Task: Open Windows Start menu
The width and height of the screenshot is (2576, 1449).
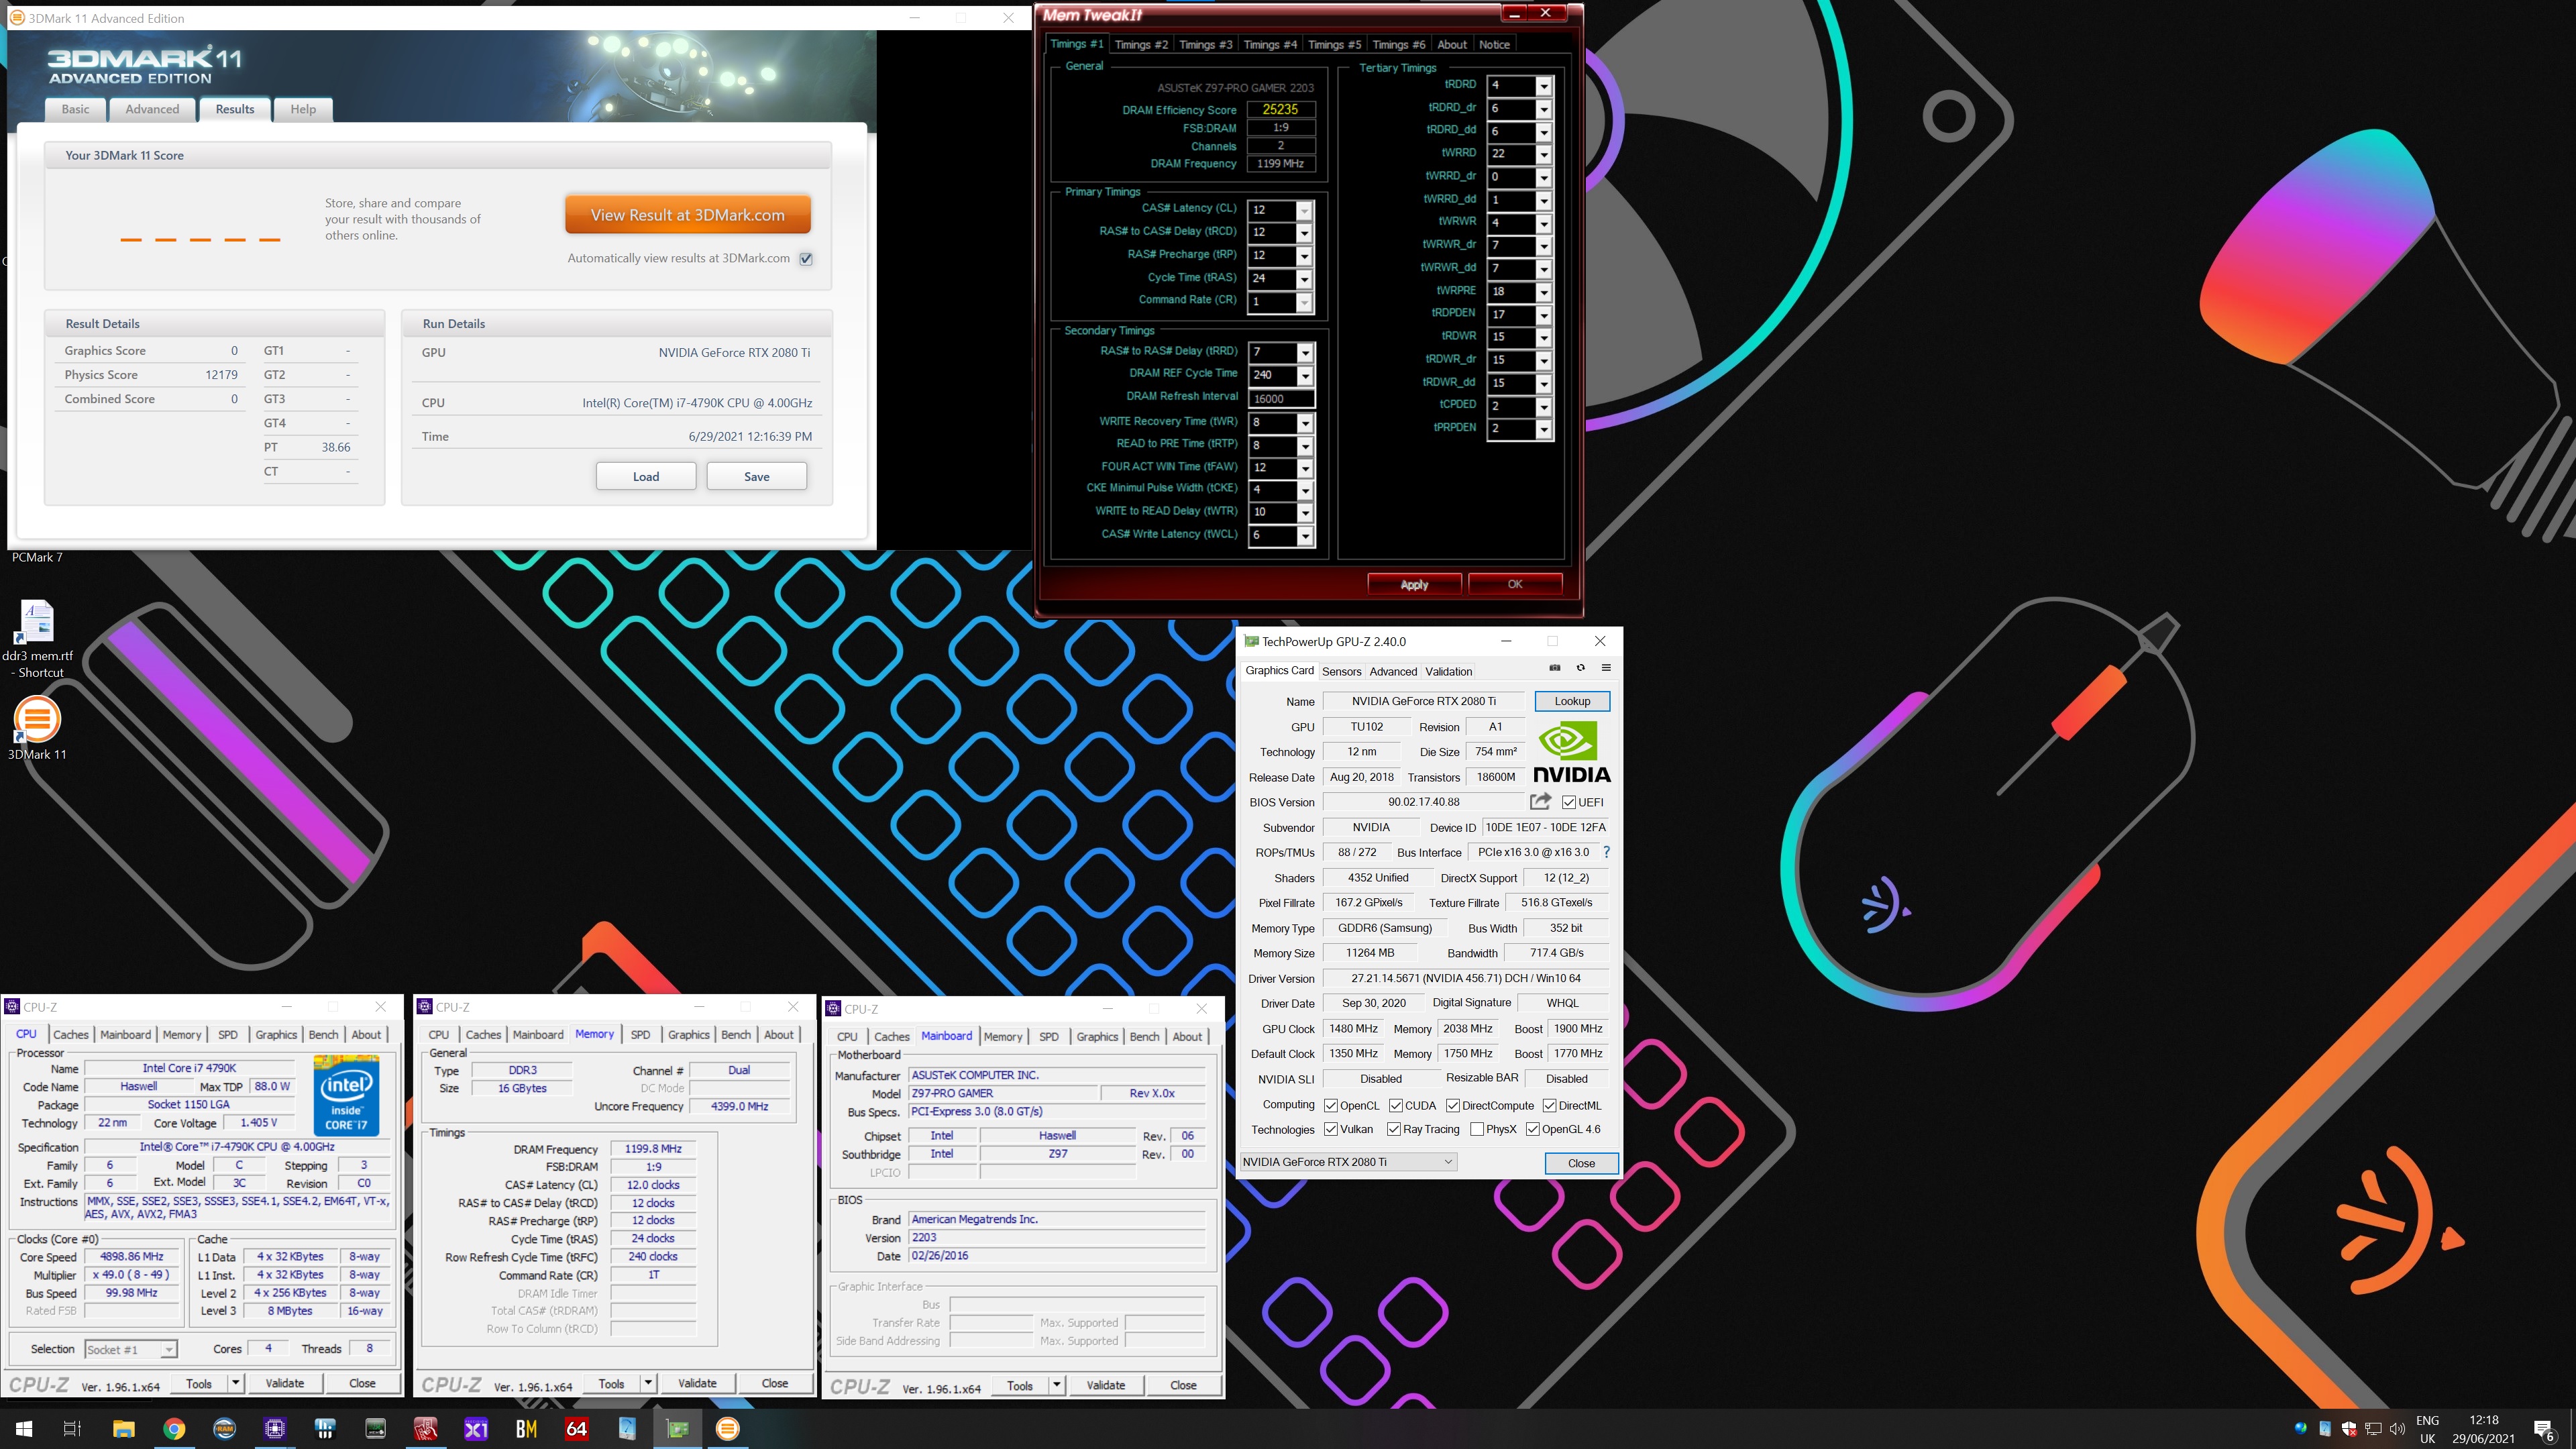Action: 24,1428
